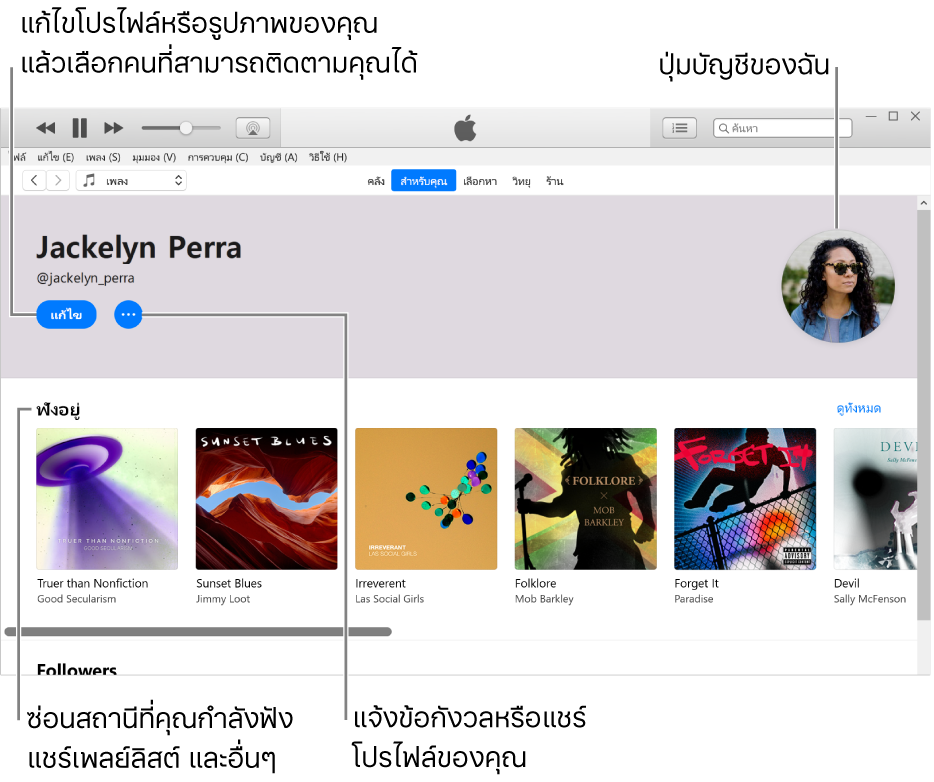Open the blue three-dots more button
934x782 pixels.
[128, 314]
